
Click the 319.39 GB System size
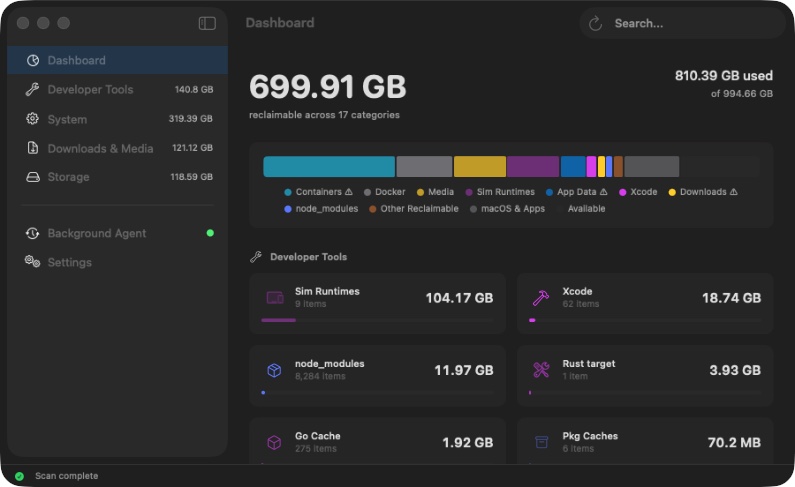(191, 119)
